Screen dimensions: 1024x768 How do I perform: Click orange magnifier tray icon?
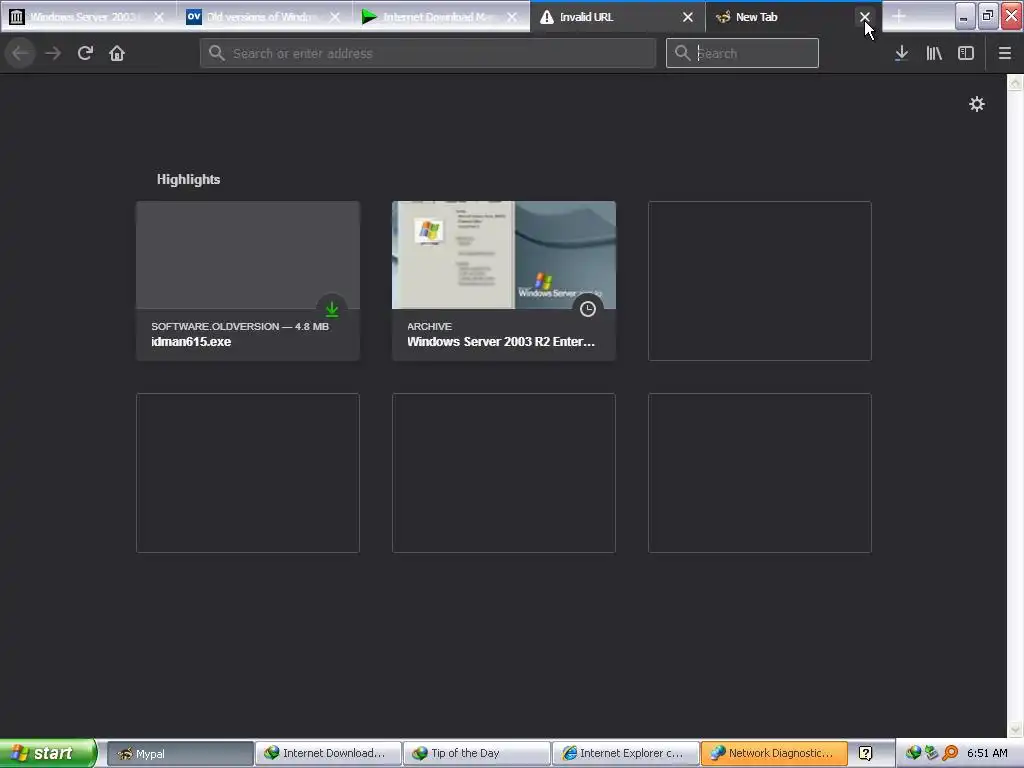[950, 753]
